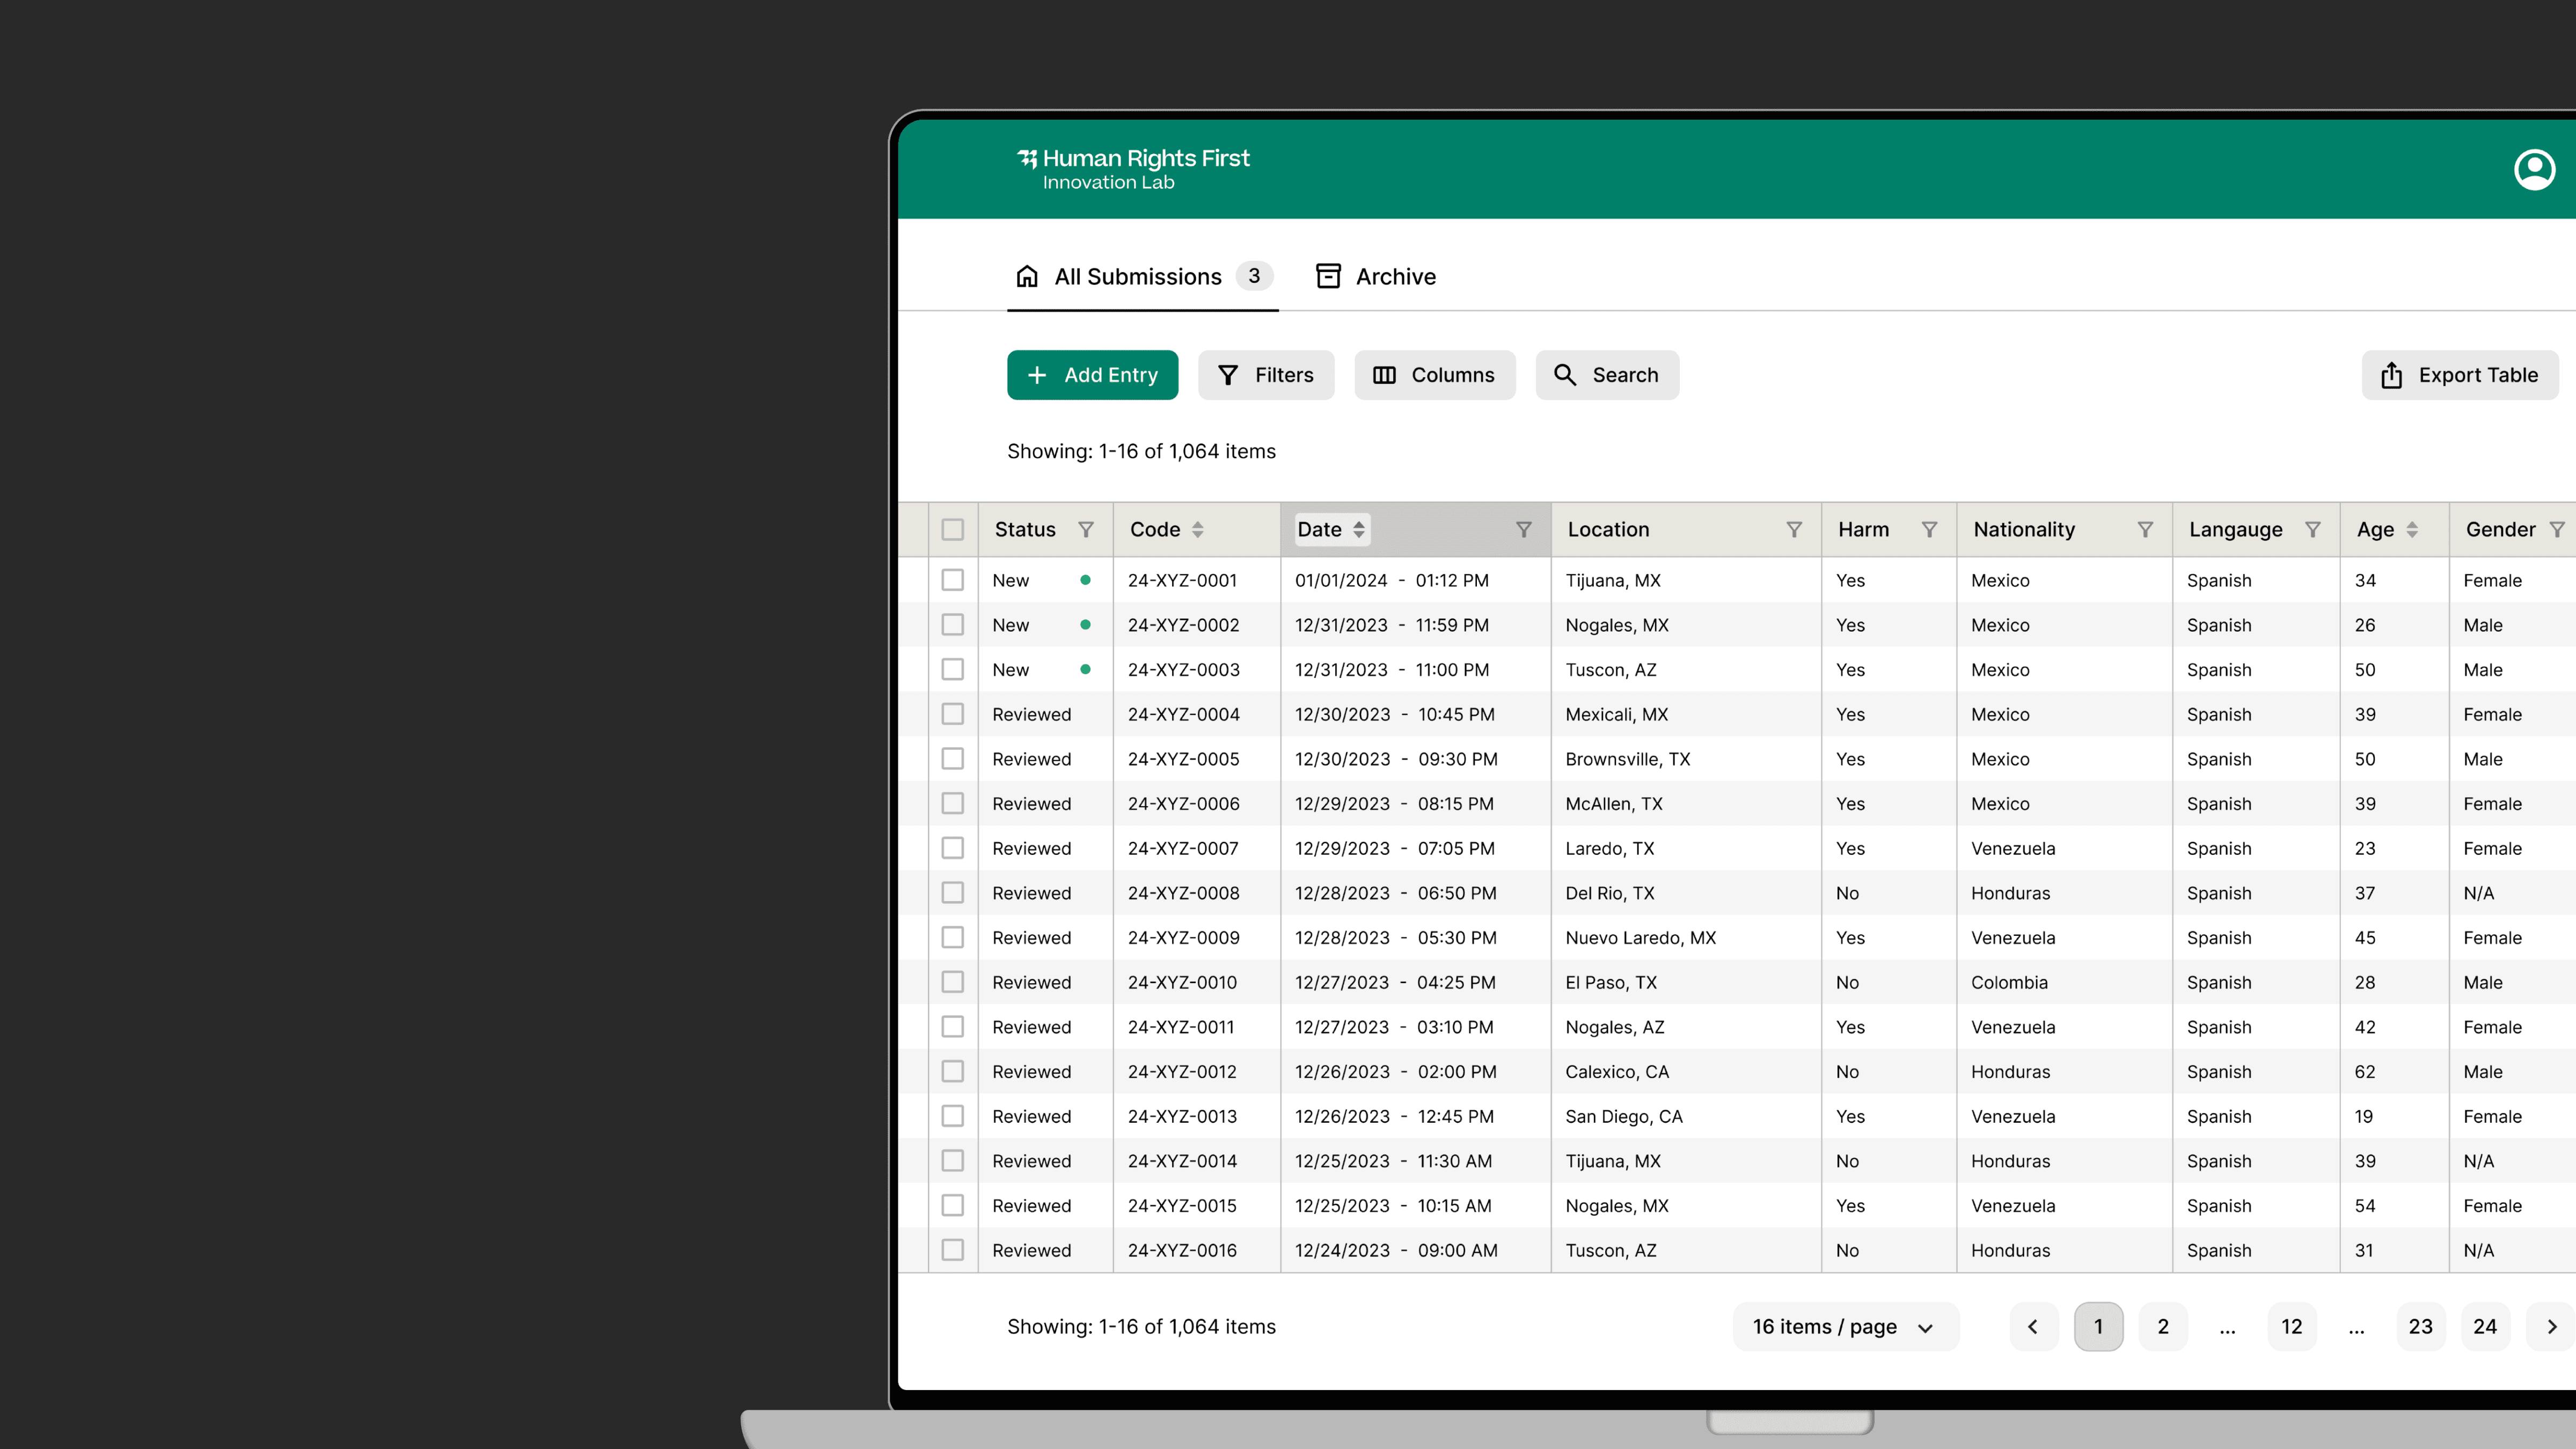
Task: Click the Harm column filter icon
Action: click(x=1929, y=529)
